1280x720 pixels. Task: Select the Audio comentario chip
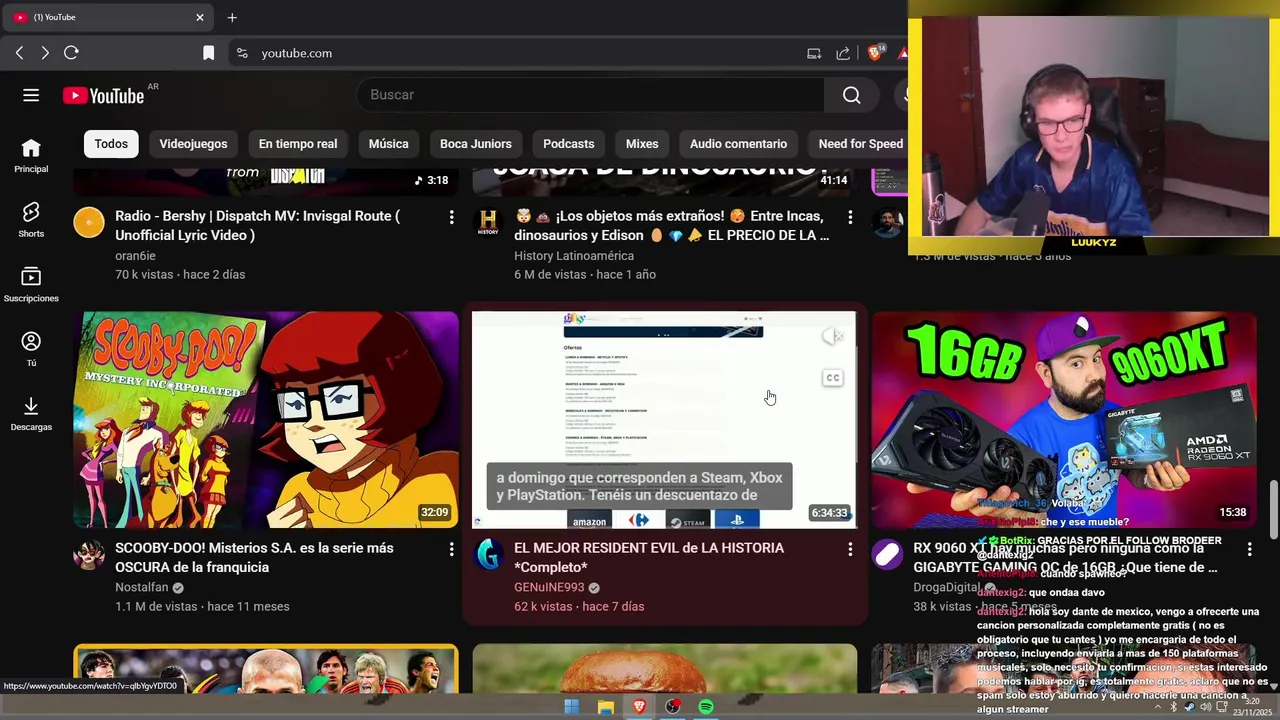point(738,144)
